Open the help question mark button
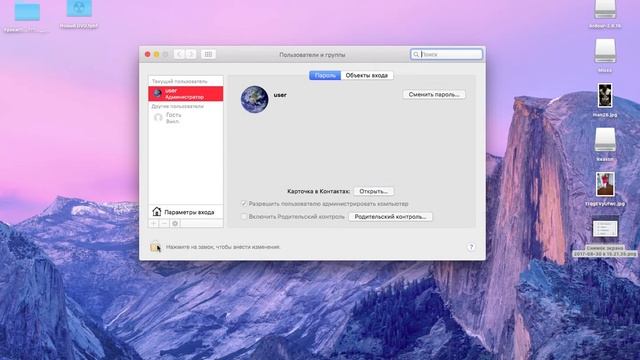Viewport: 640px width, 360px height. [x=471, y=247]
